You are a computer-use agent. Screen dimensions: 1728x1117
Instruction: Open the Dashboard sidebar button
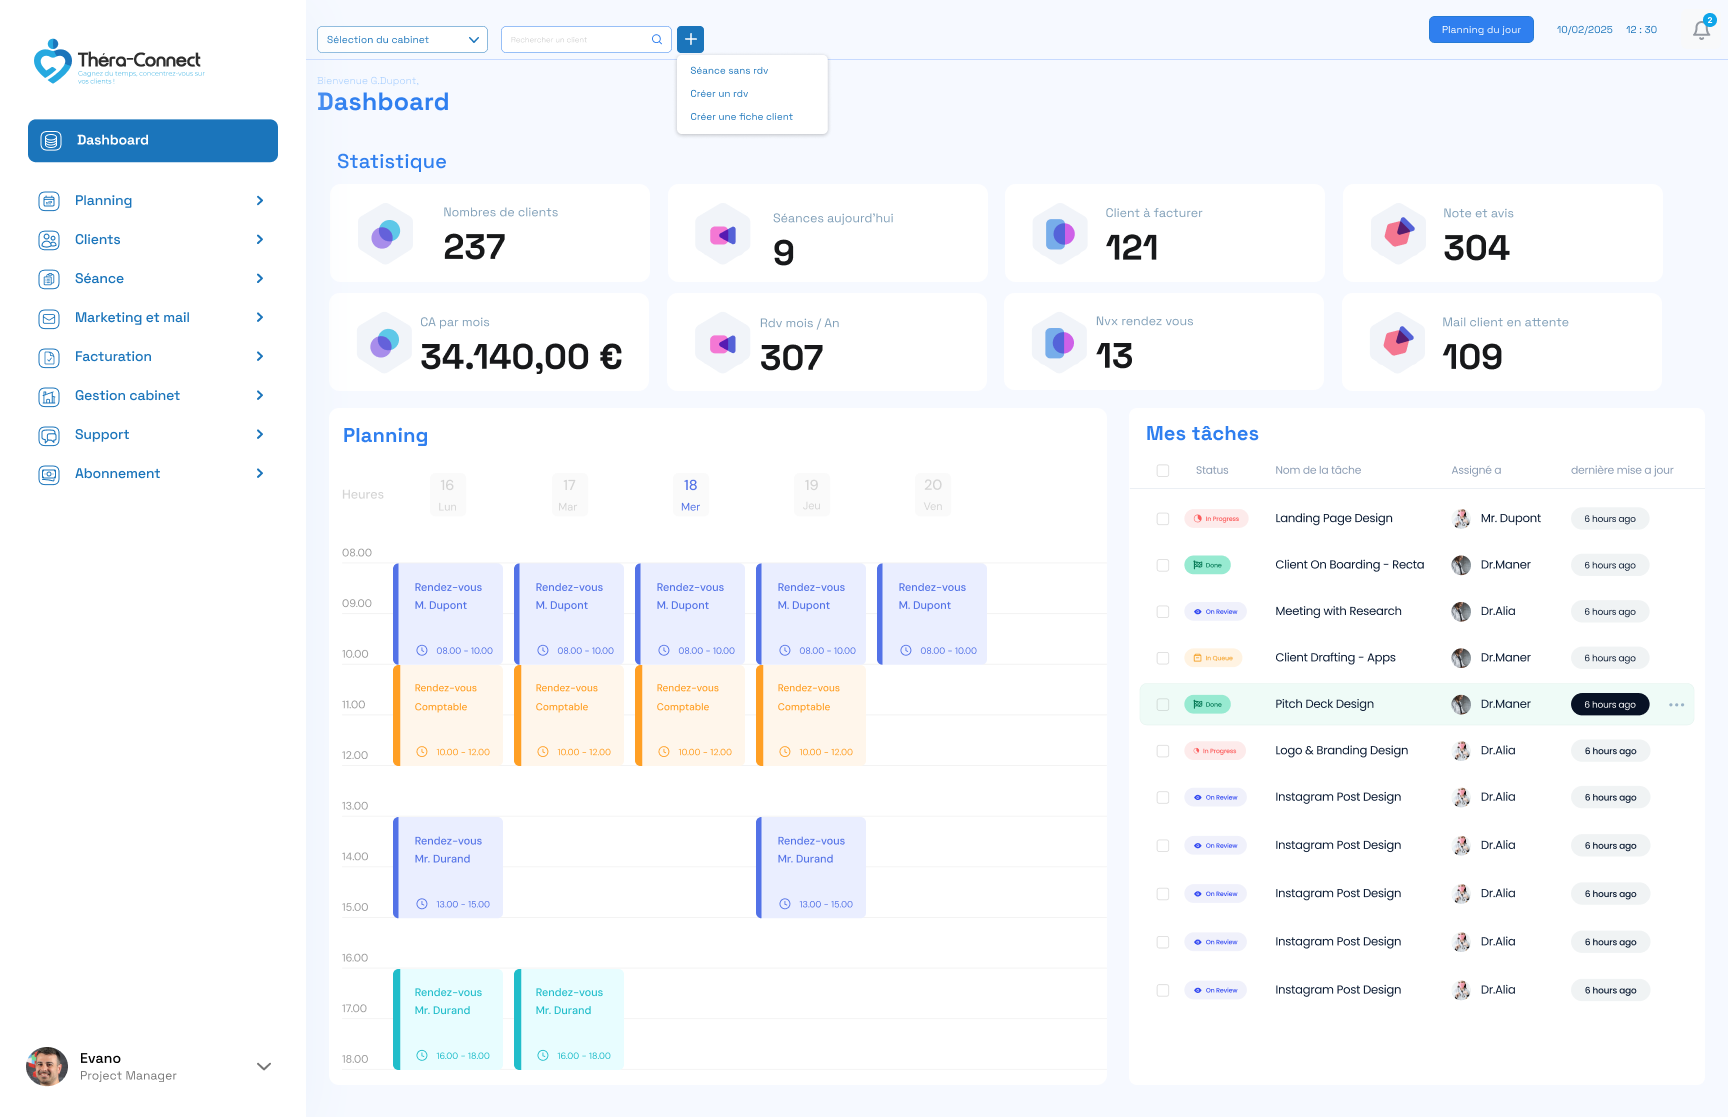(153, 141)
